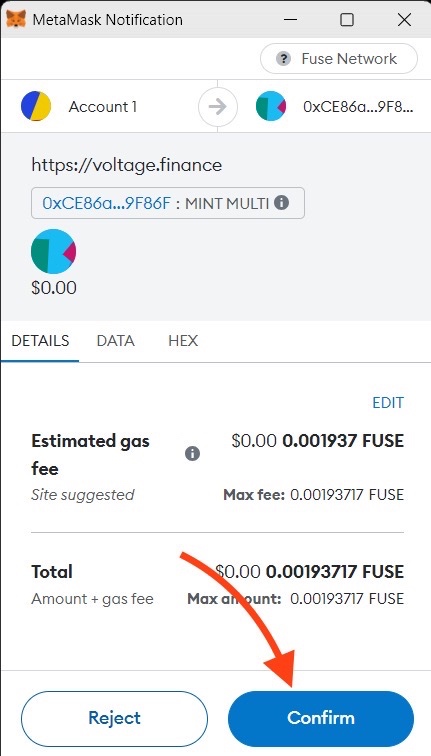The image size is (431, 756).
Task: Maximize the MetaMask Notification window
Action: coord(347,20)
